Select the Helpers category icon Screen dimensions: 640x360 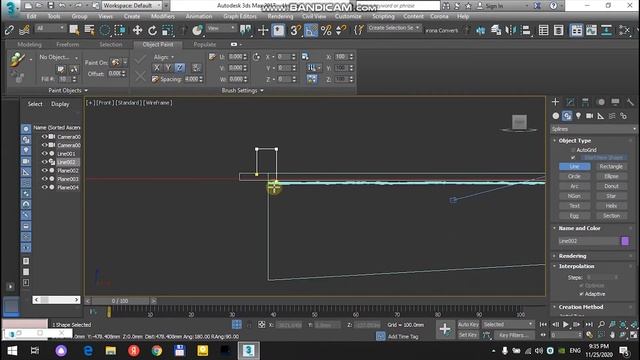601,116
